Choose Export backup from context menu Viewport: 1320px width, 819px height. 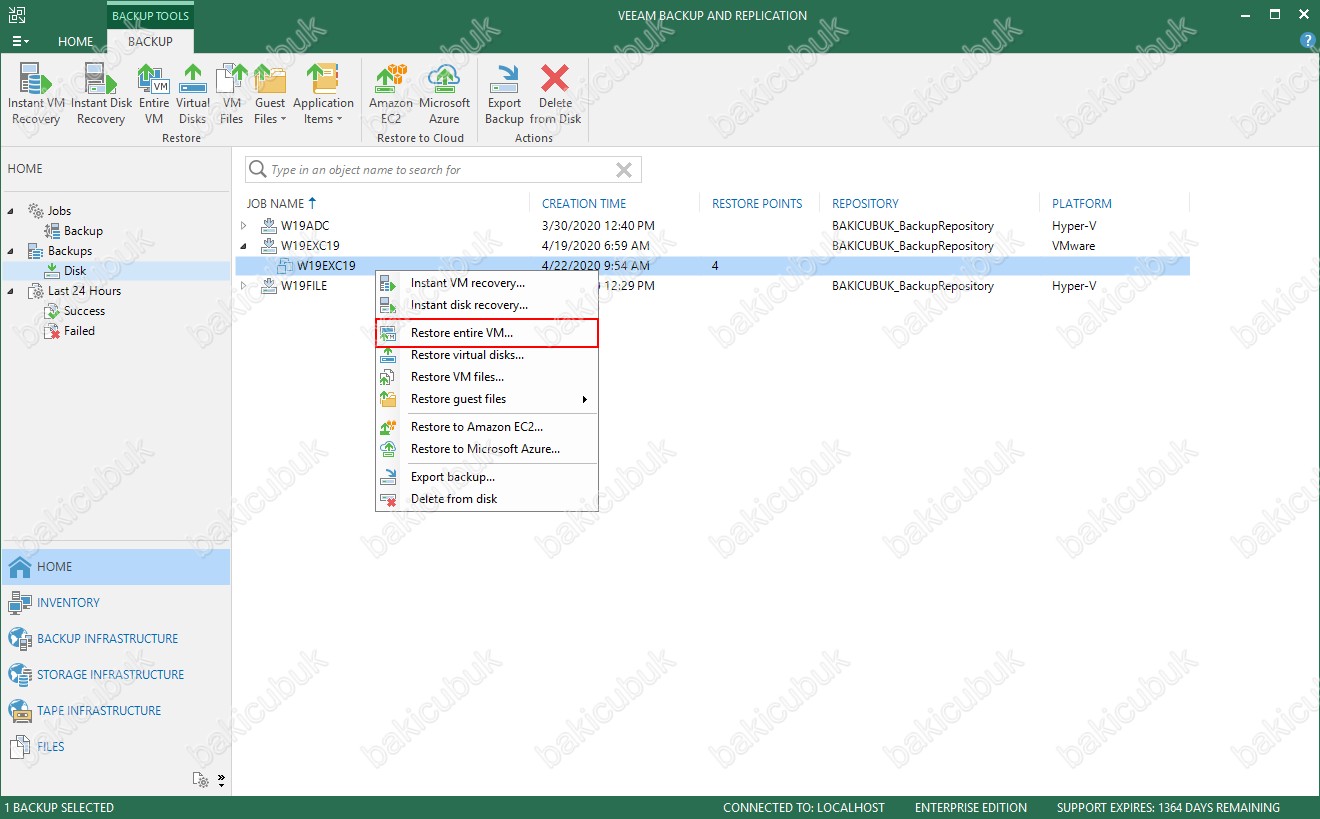tap(487, 477)
